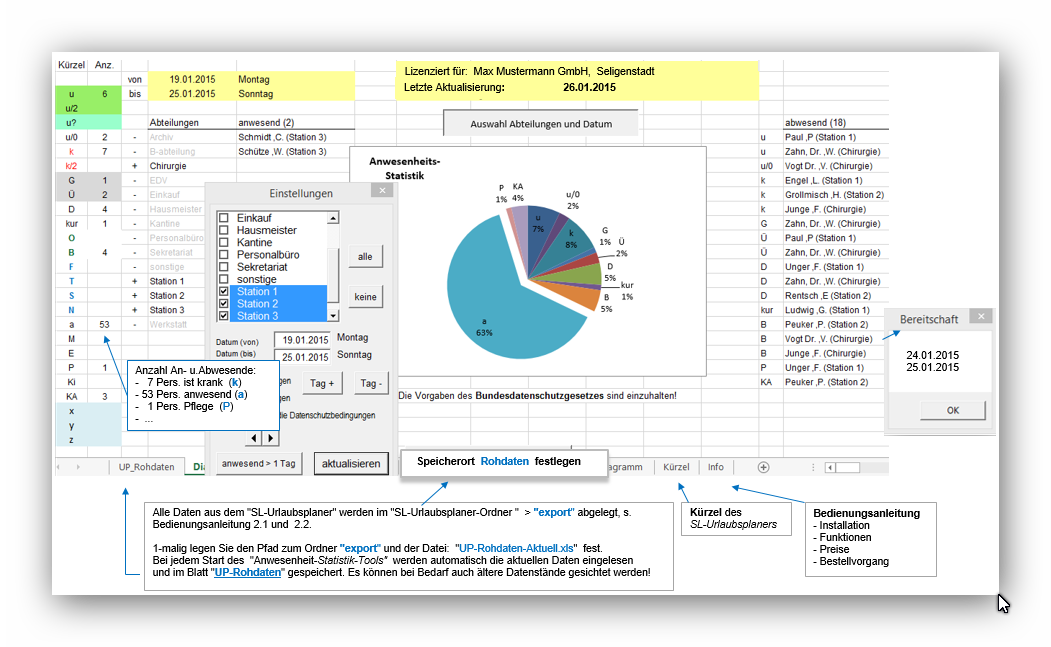Select cell with Grollmisch ,H. (Station 2)

(836, 194)
